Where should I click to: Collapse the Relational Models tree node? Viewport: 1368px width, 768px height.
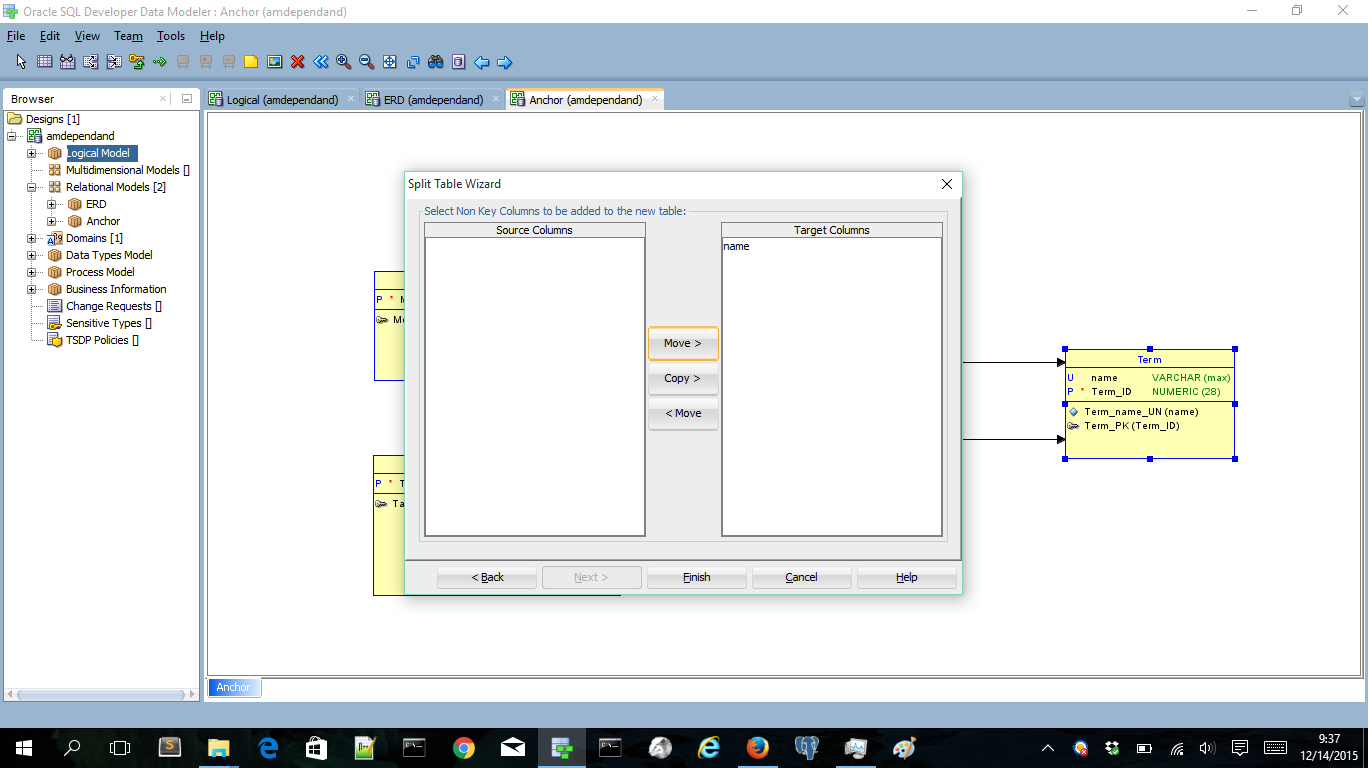point(32,187)
